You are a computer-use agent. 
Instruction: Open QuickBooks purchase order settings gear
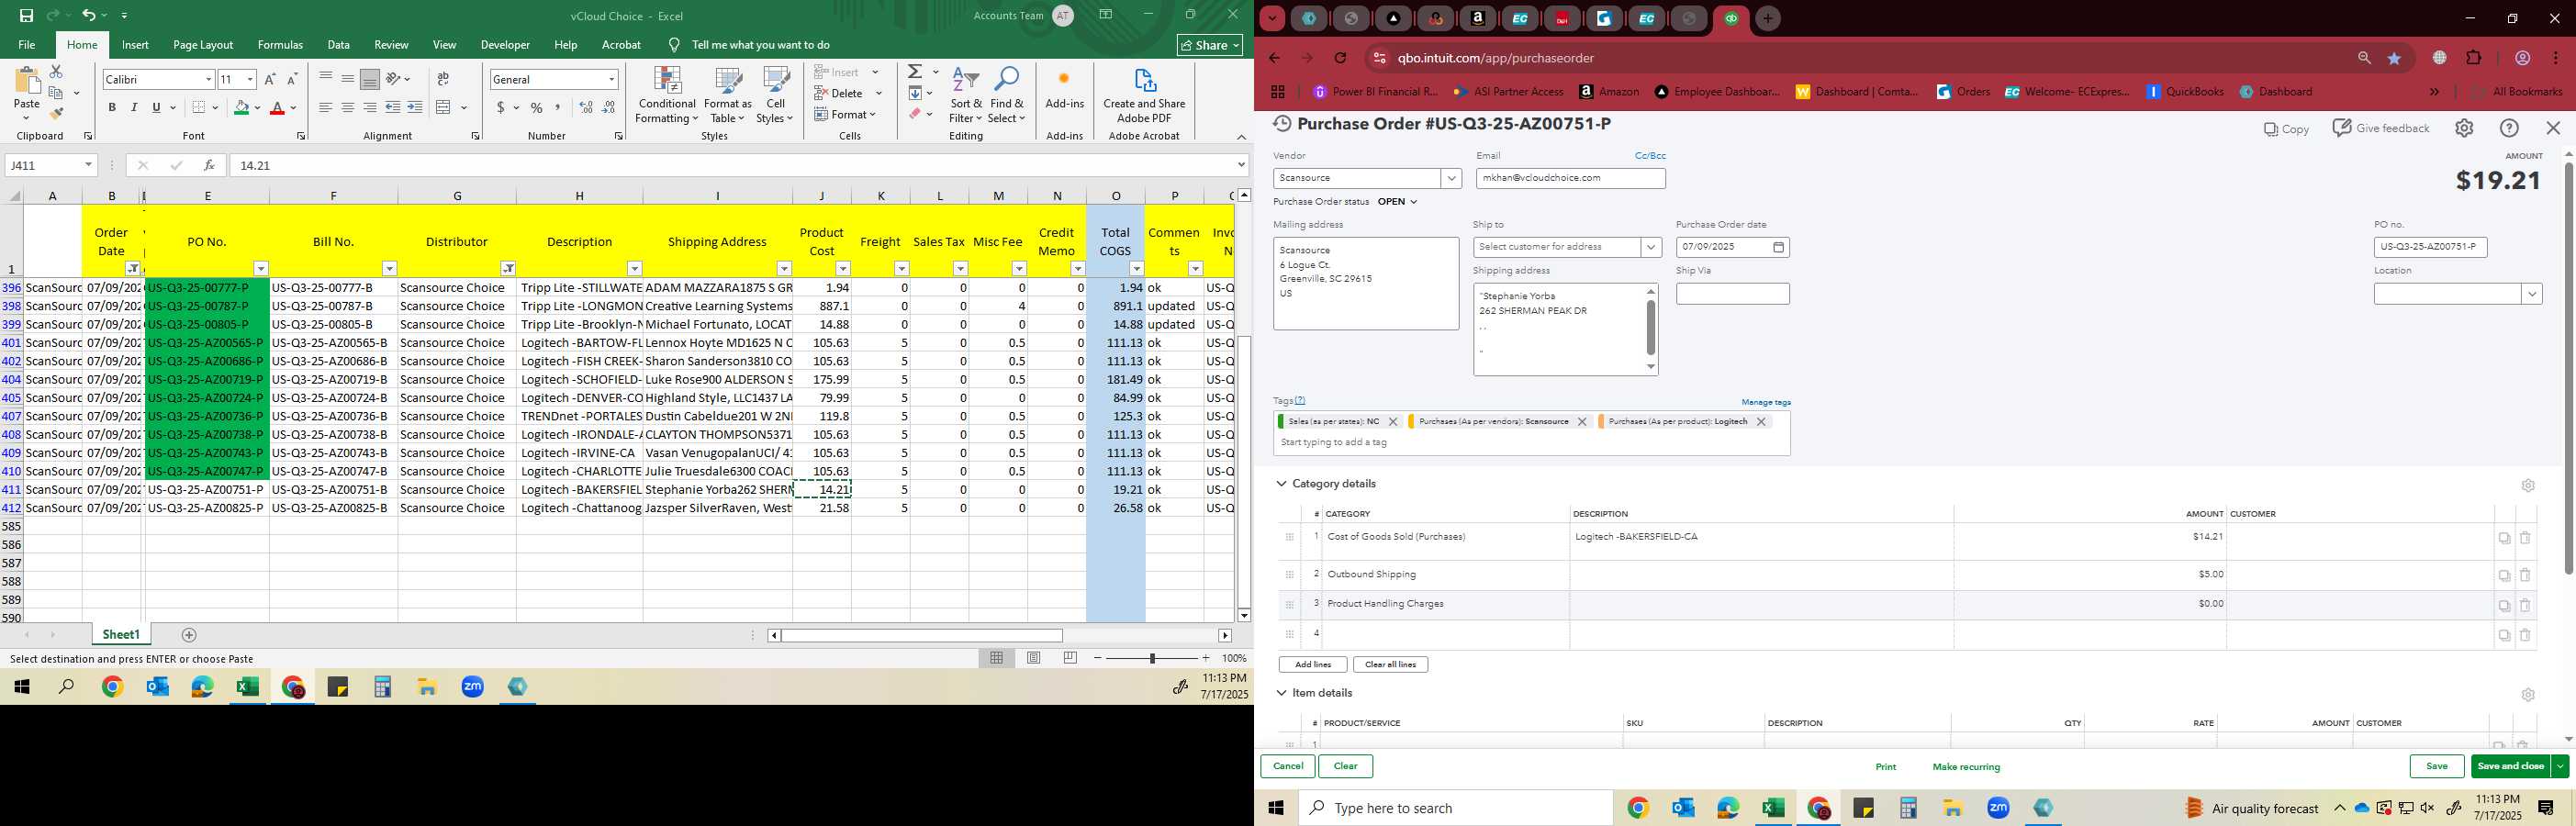(x=2464, y=128)
